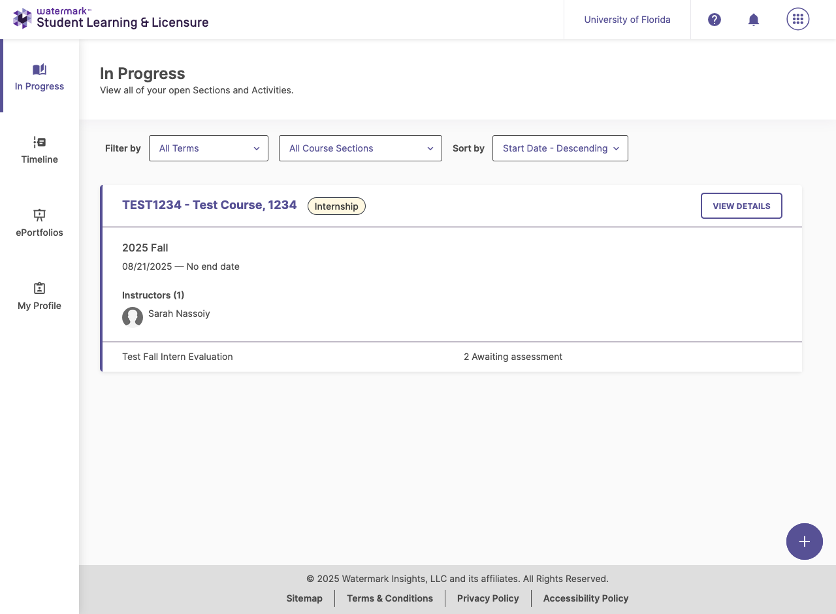Open the apps grid launcher icon

[798, 19]
